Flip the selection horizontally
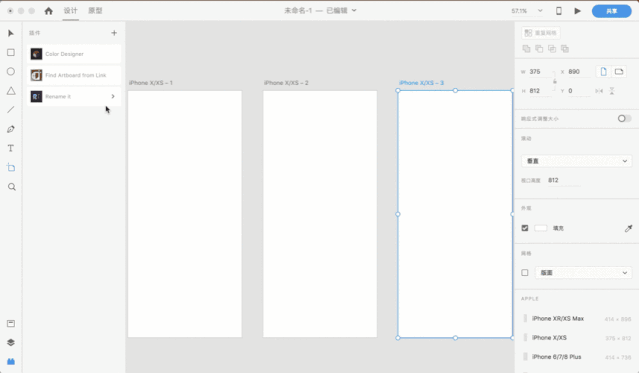 [x=599, y=91]
